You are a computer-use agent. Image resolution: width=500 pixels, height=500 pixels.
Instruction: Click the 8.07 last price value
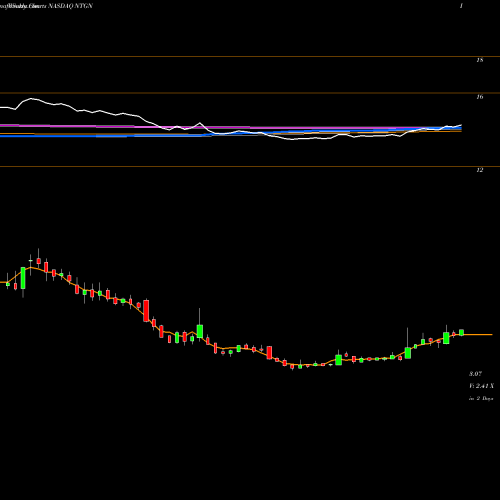tap(476, 374)
